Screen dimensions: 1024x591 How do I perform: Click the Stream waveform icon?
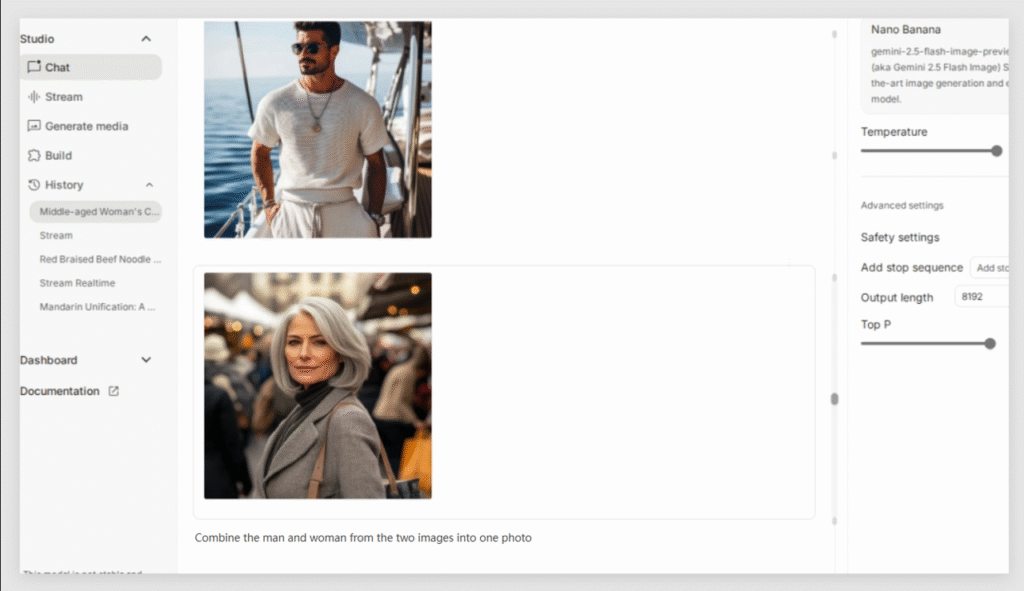click(34, 97)
